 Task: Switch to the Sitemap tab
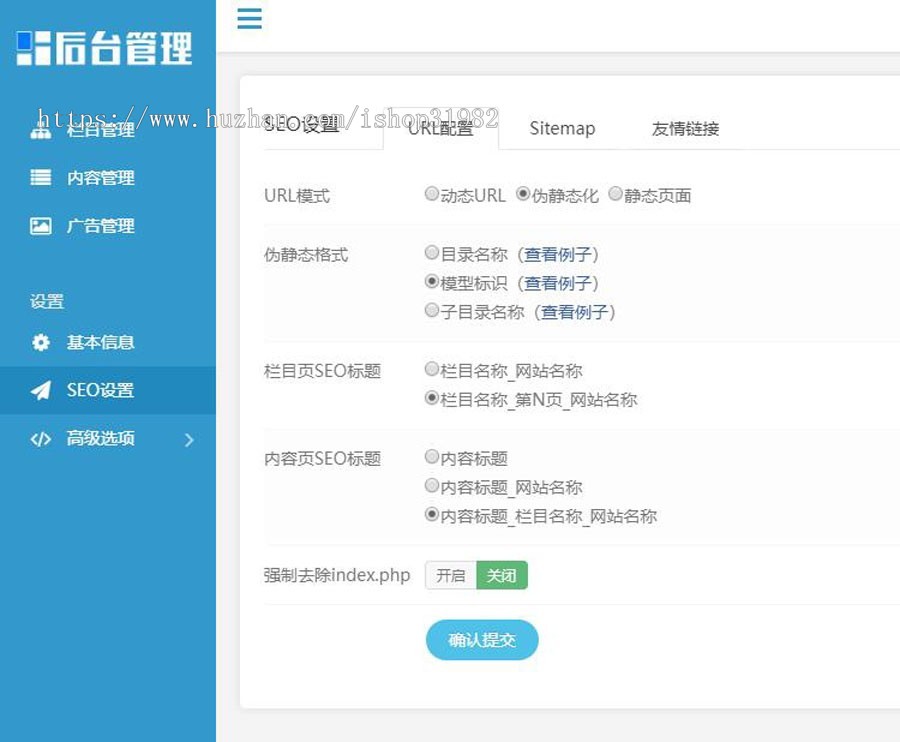point(562,128)
